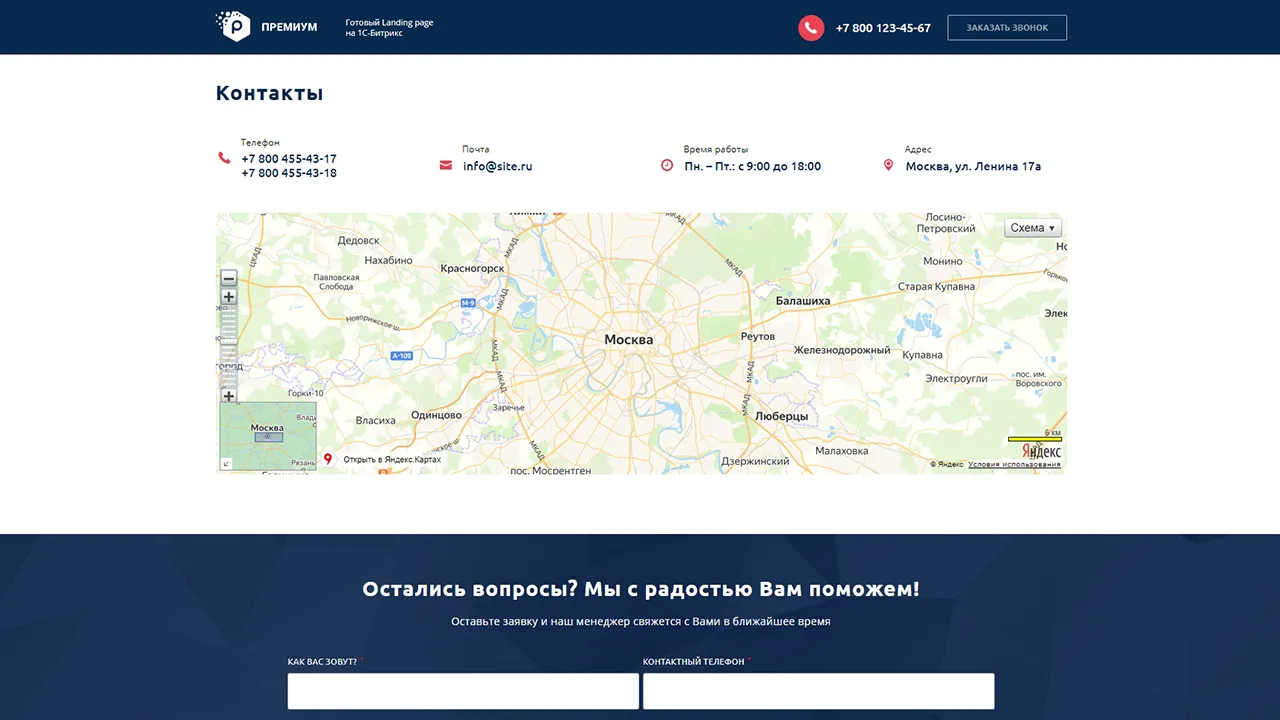Click the Дедовск label on the map
The height and width of the screenshot is (720, 1280).
click(358, 240)
